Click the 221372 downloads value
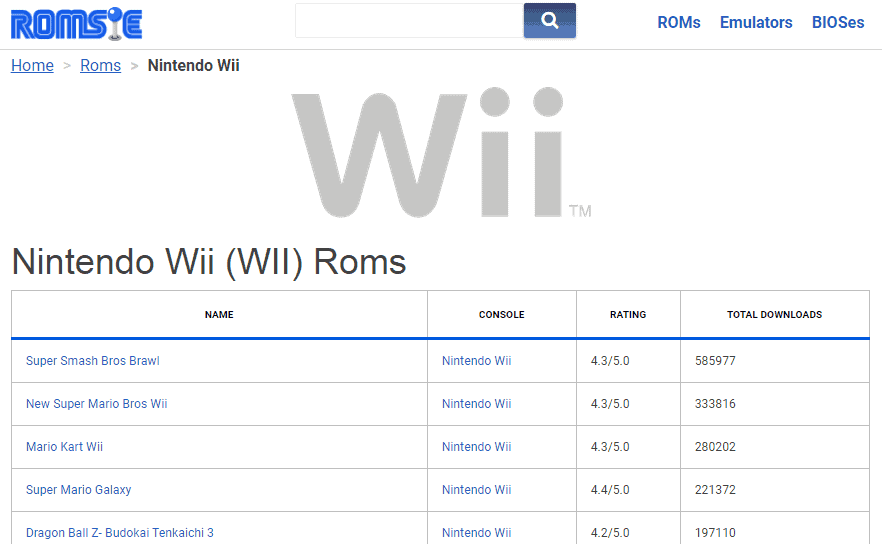 [x=716, y=489]
